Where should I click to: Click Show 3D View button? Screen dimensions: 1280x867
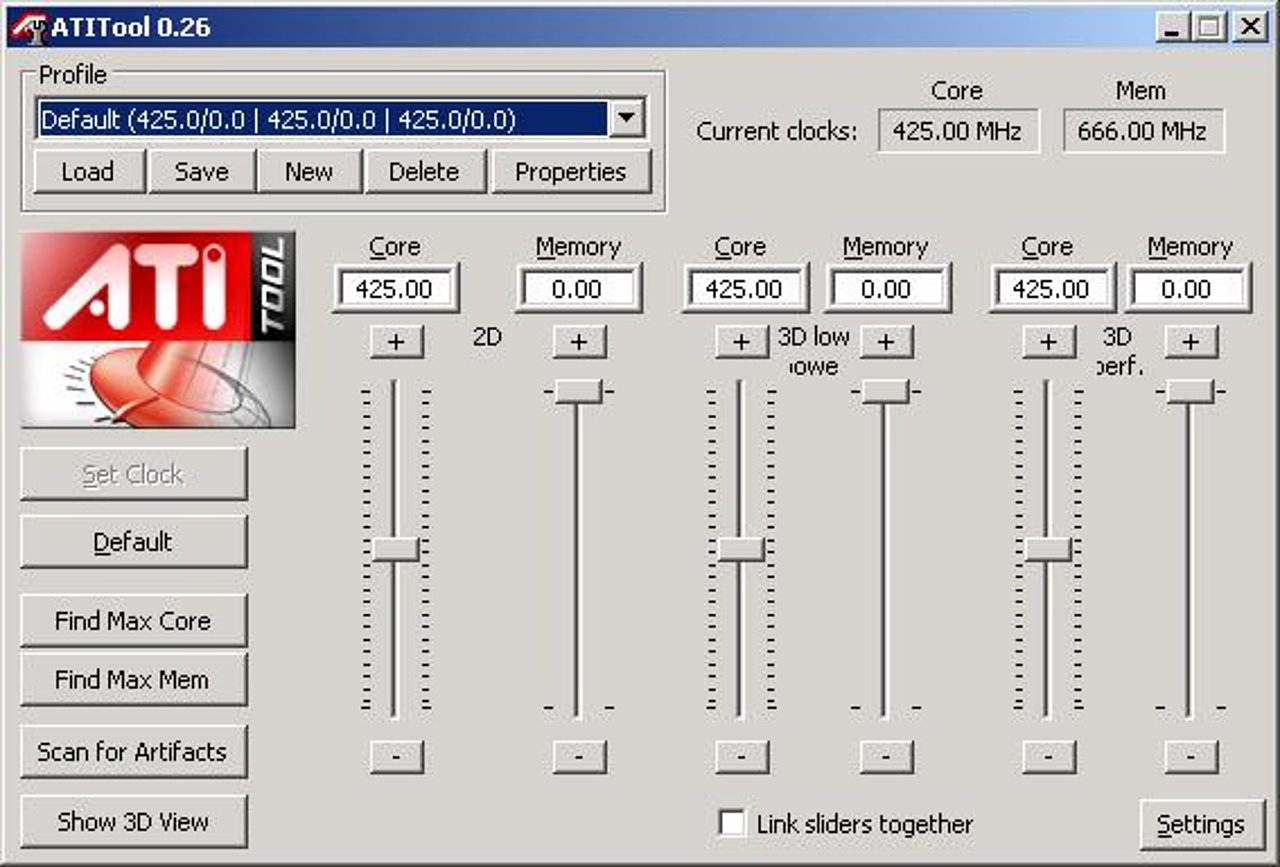(133, 822)
